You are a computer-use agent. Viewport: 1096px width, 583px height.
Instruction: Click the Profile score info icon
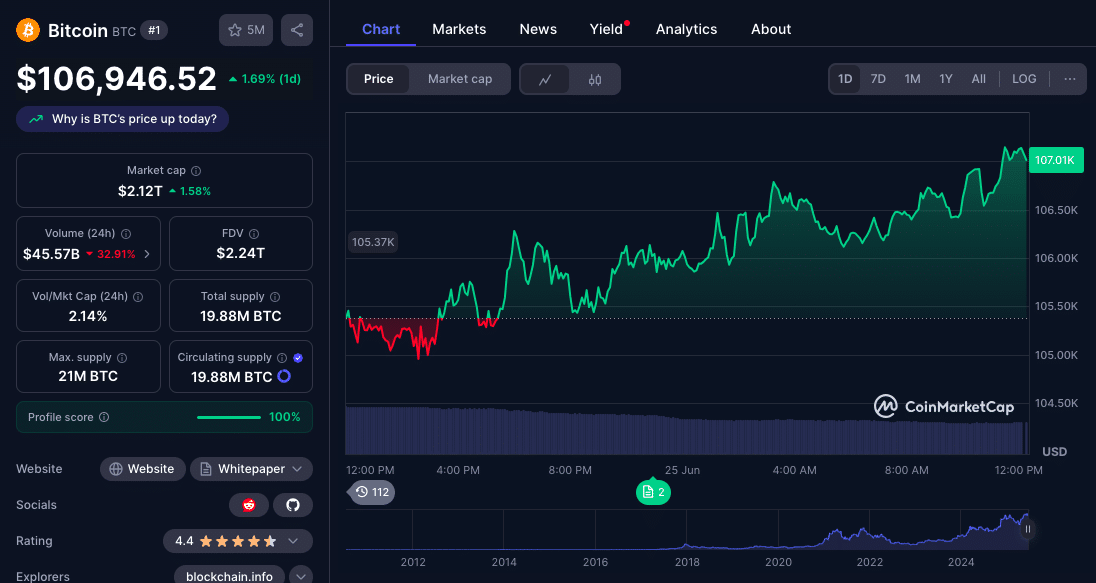click(104, 417)
